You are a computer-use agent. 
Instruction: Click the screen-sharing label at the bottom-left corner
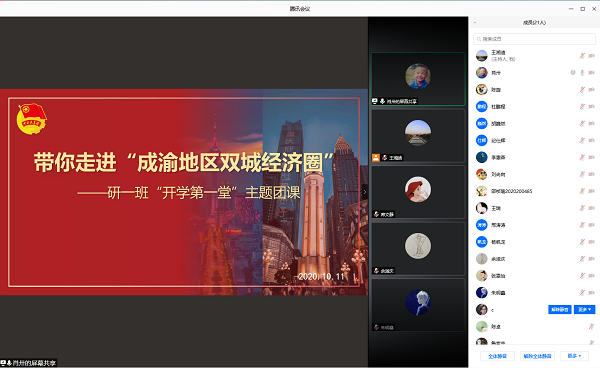(29, 363)
